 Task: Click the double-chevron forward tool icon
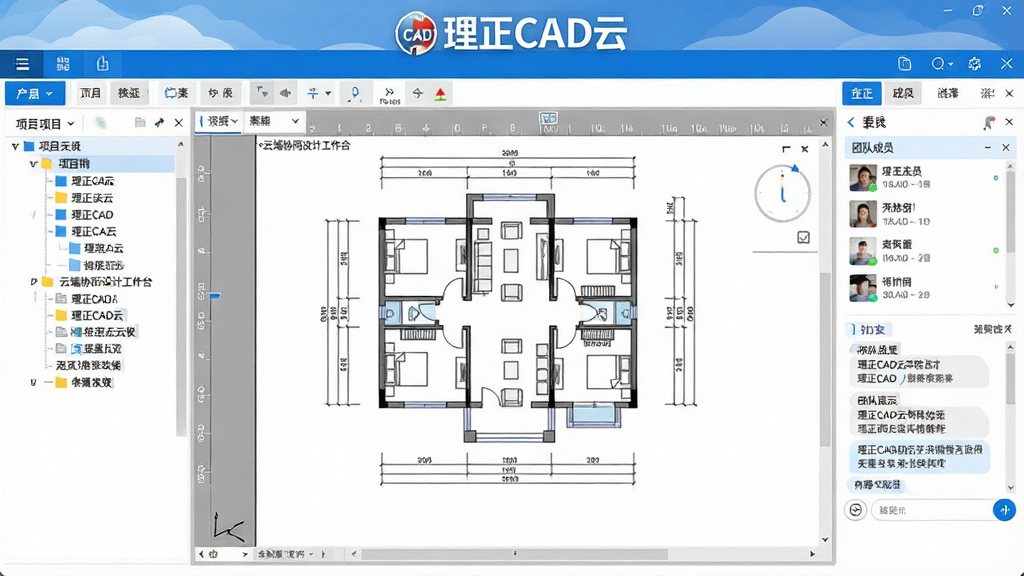tap(390, 93)
